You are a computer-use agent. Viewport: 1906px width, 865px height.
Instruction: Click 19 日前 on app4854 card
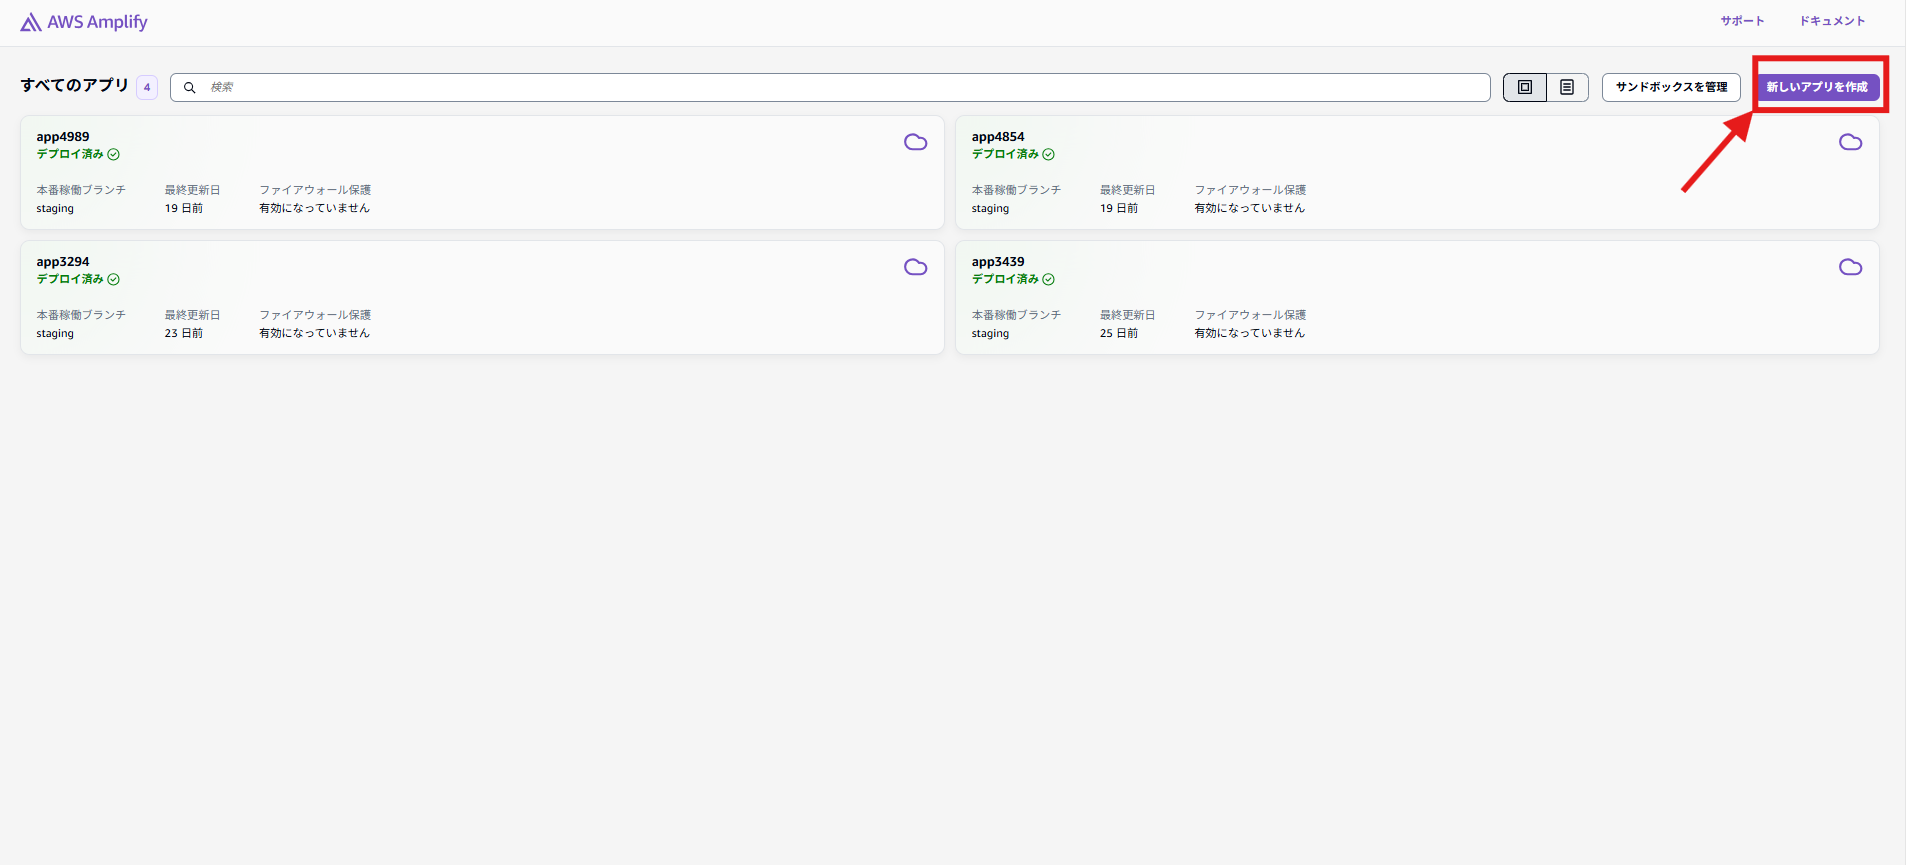pos(1119,209)
